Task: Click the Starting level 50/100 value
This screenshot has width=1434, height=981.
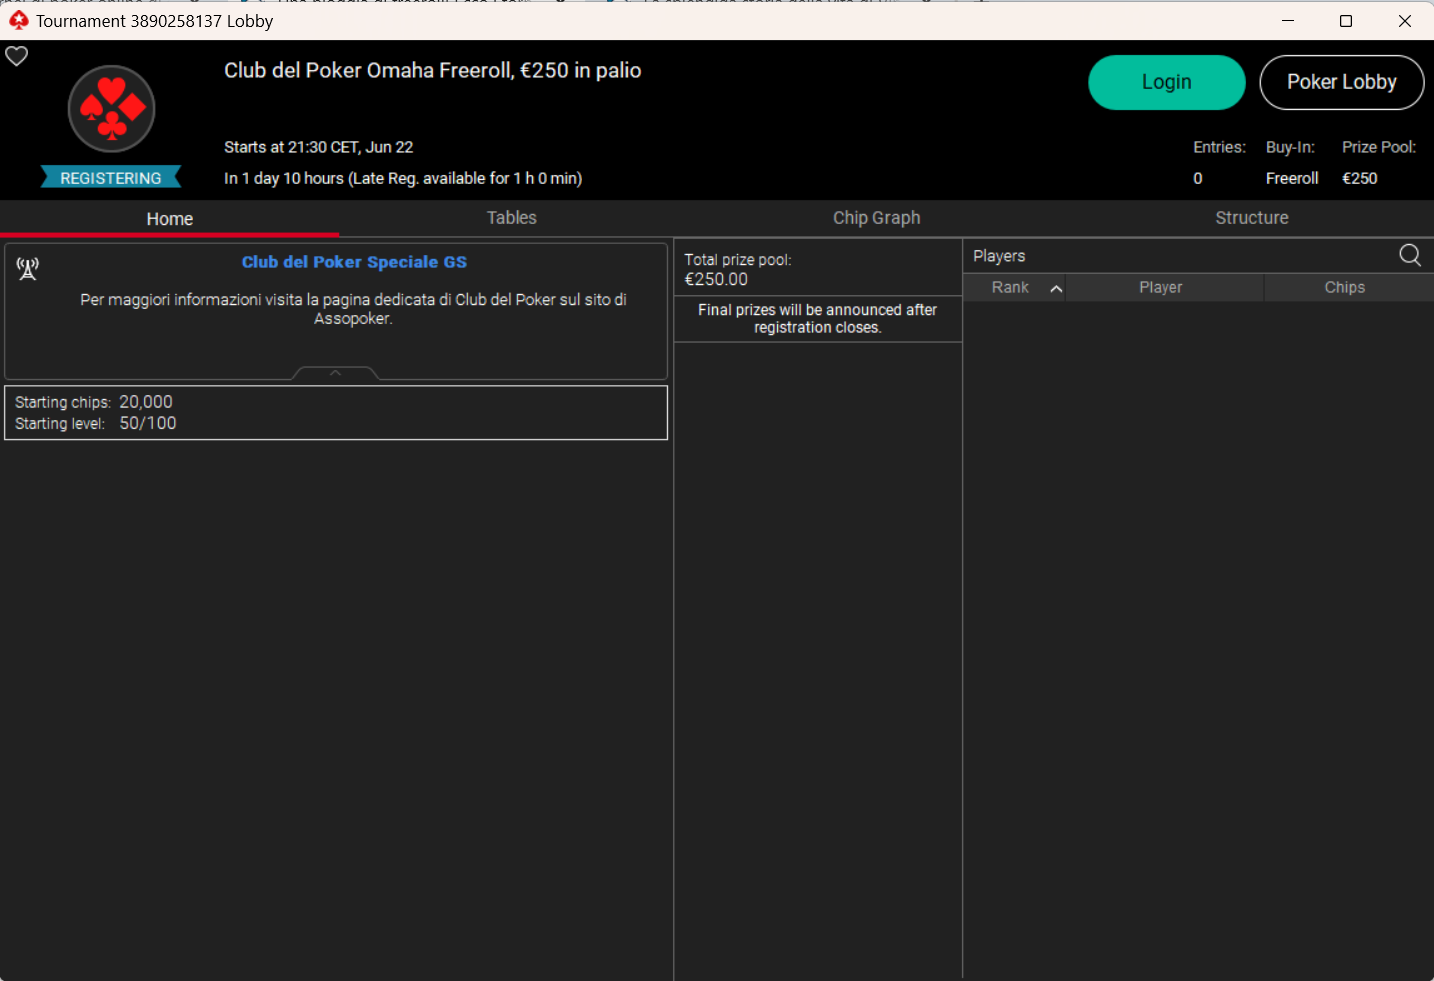Action: tap(148, 423)
